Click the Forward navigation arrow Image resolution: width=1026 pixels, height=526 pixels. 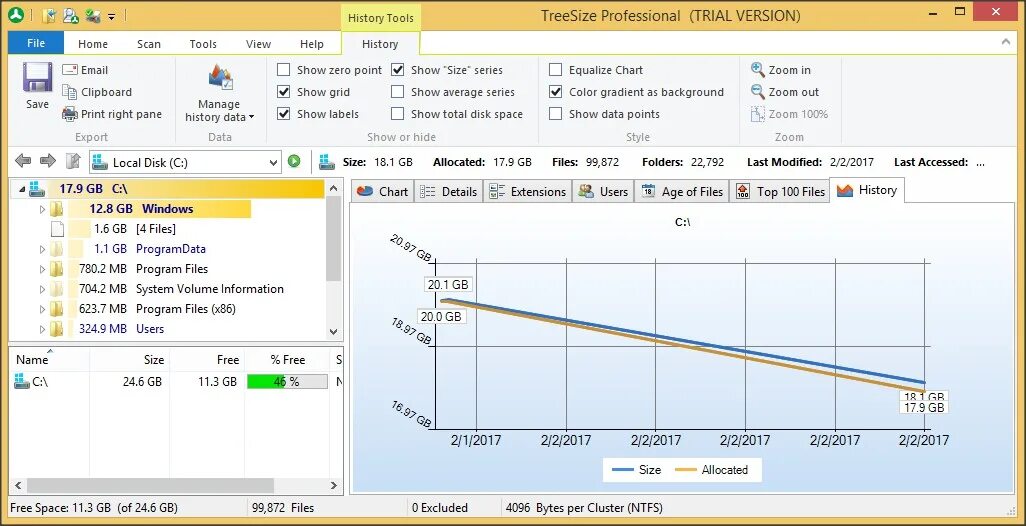(48, 161)
